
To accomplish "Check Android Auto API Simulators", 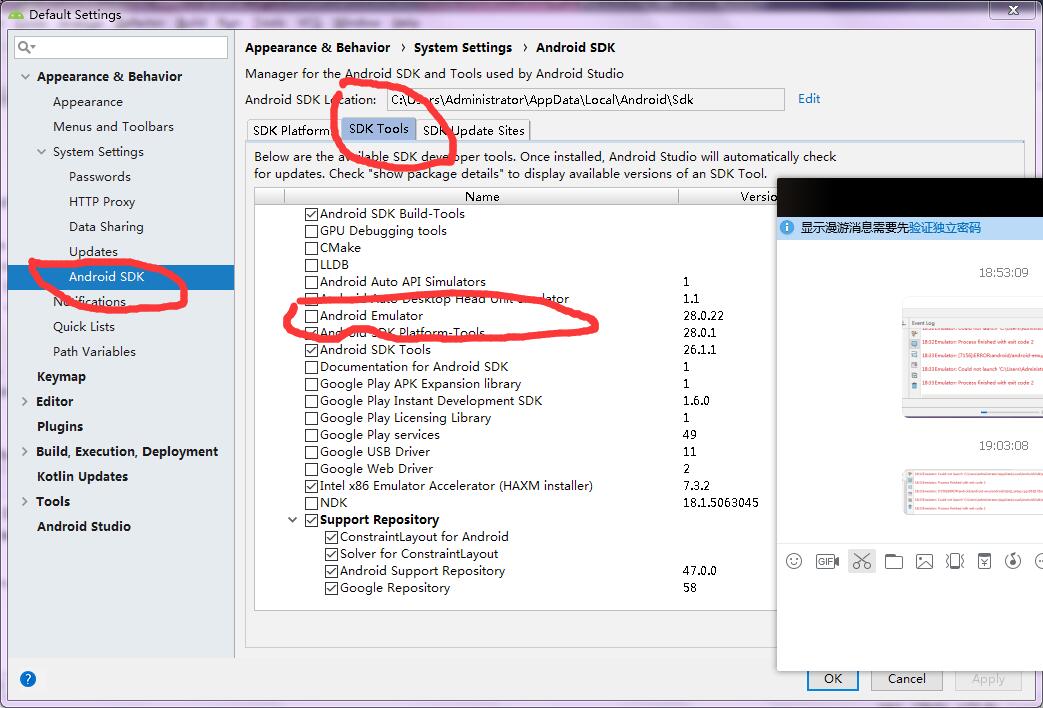I will (x=311, y=282).
